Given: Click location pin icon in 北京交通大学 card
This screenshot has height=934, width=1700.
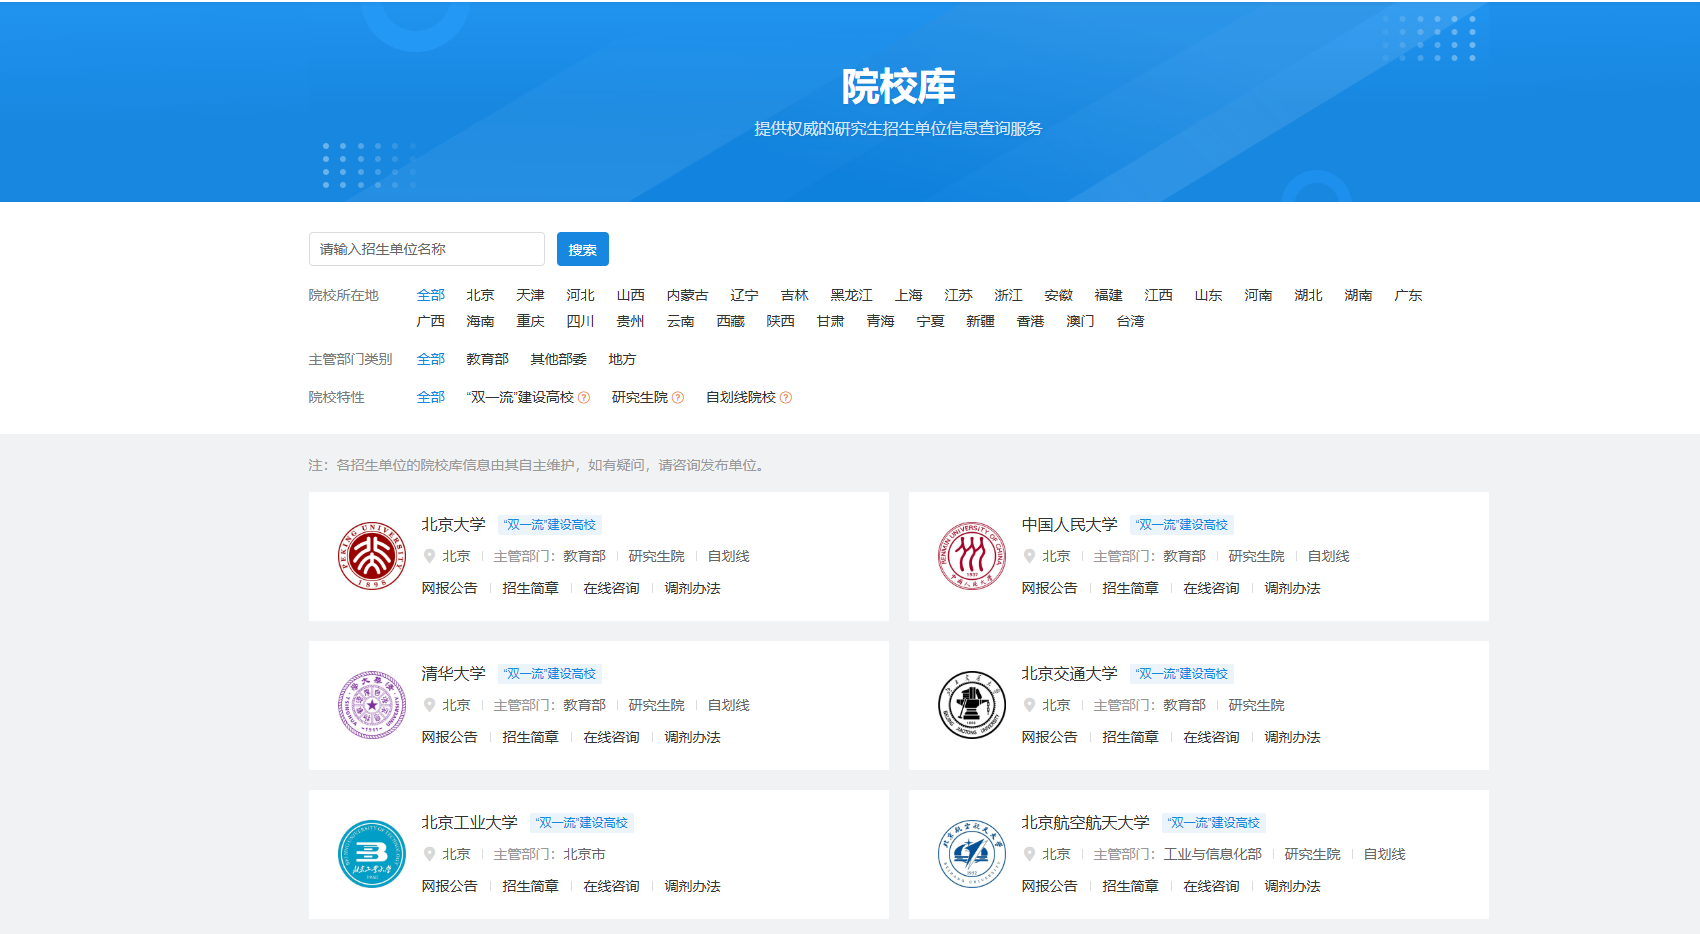Looking at the screenshot, I should [1029, 705].
